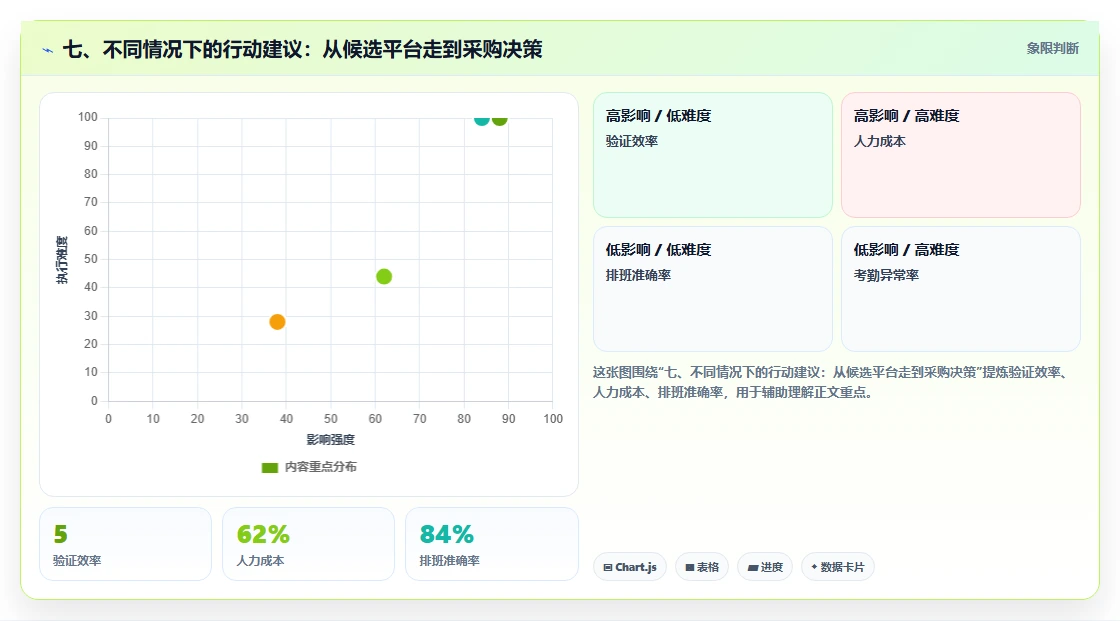Click the teal point at the chart's top edge
The height and width of the screenshot is (621, 1120).
pyautogui.click(x=482, y=119)
